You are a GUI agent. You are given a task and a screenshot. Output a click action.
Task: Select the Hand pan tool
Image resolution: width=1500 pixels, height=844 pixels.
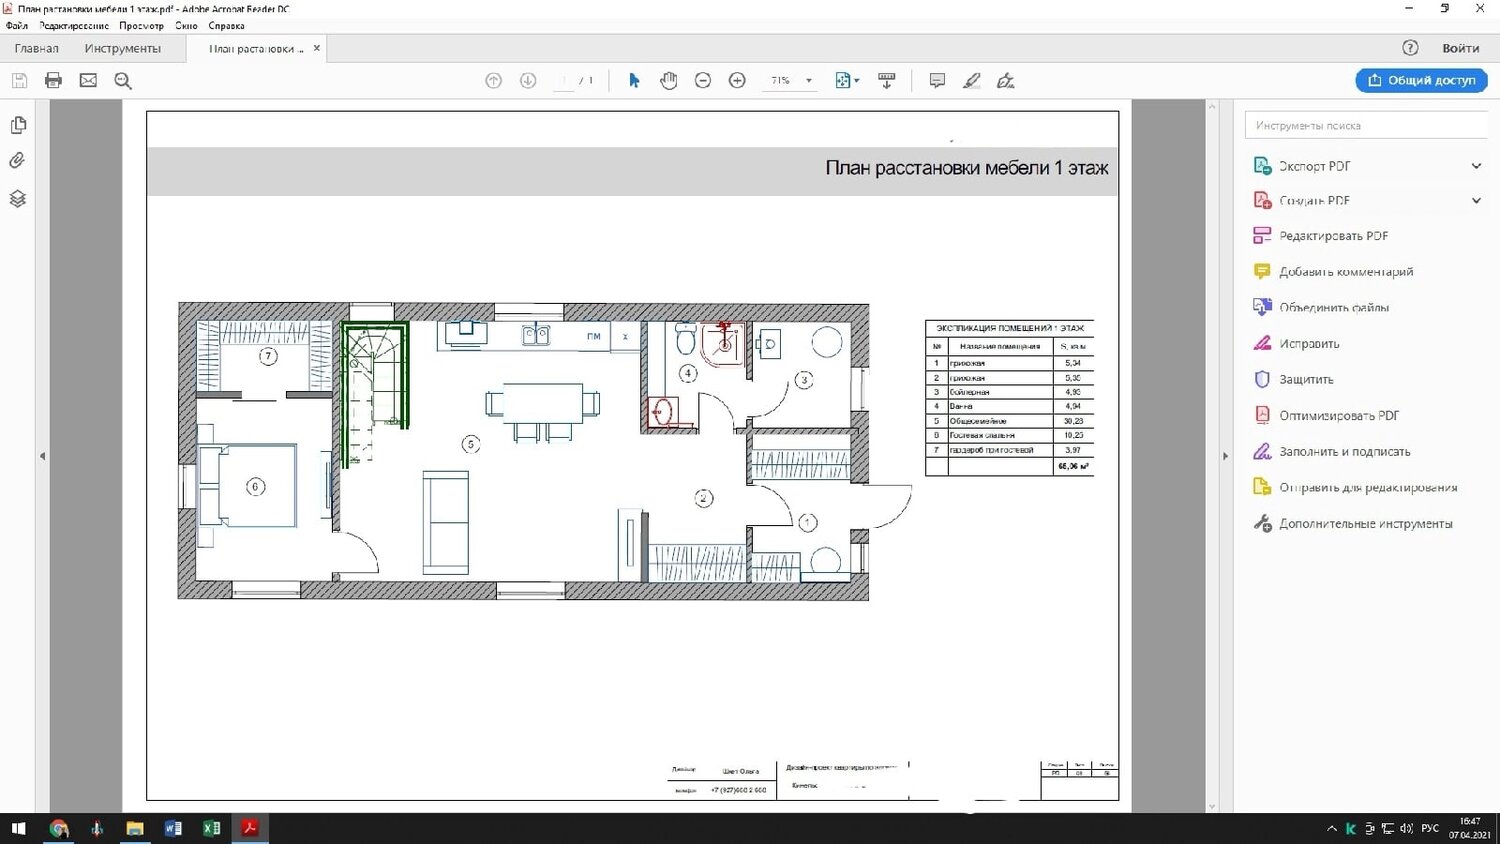click(669, 80)
